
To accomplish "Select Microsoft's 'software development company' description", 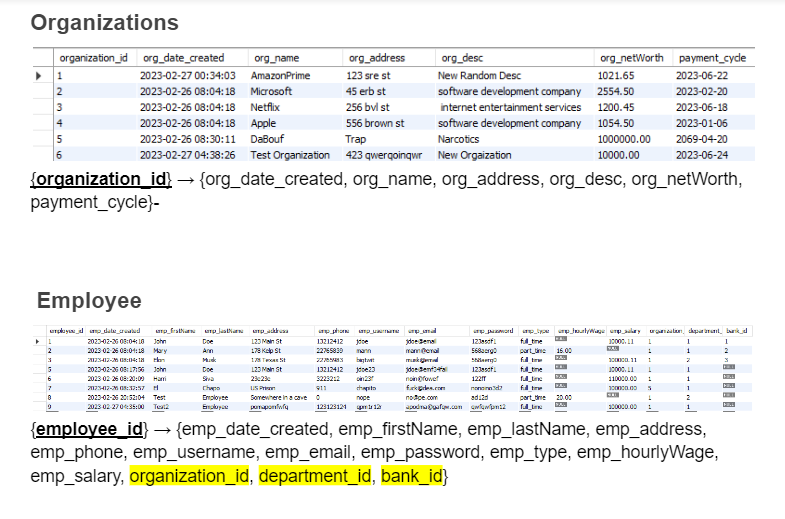I will click(509, 92).
